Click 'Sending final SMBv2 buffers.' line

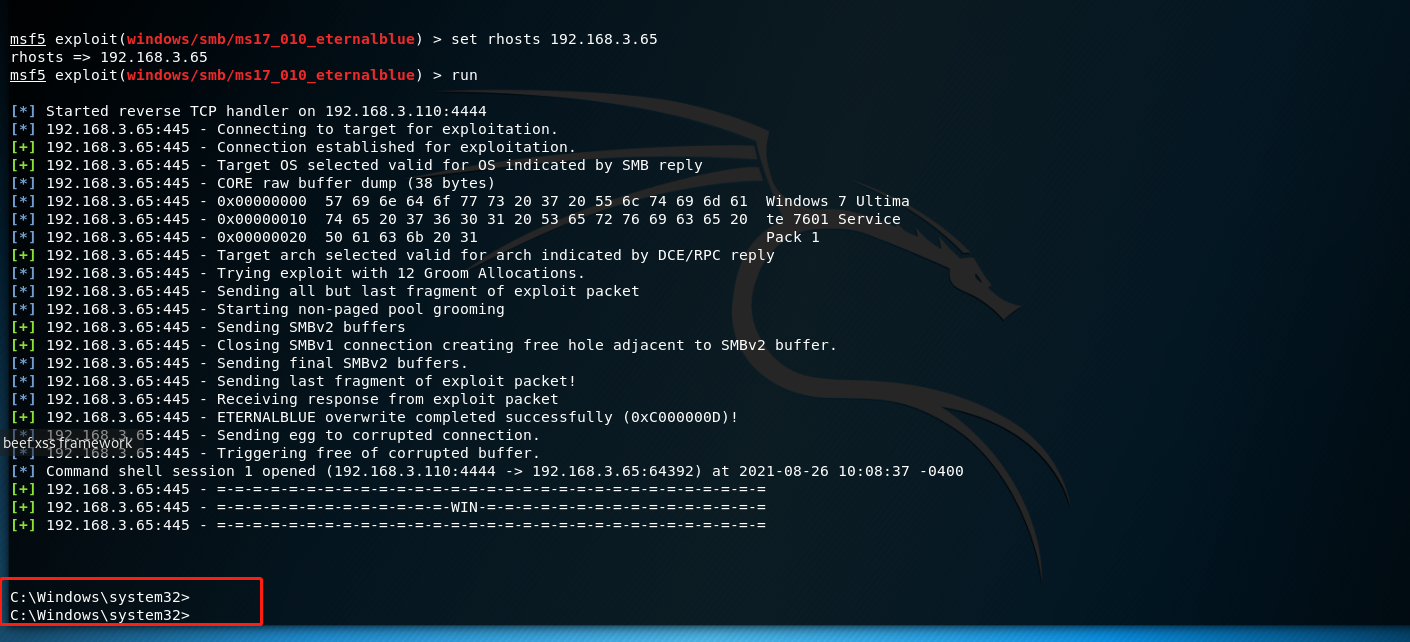click(x=240, y=363)
